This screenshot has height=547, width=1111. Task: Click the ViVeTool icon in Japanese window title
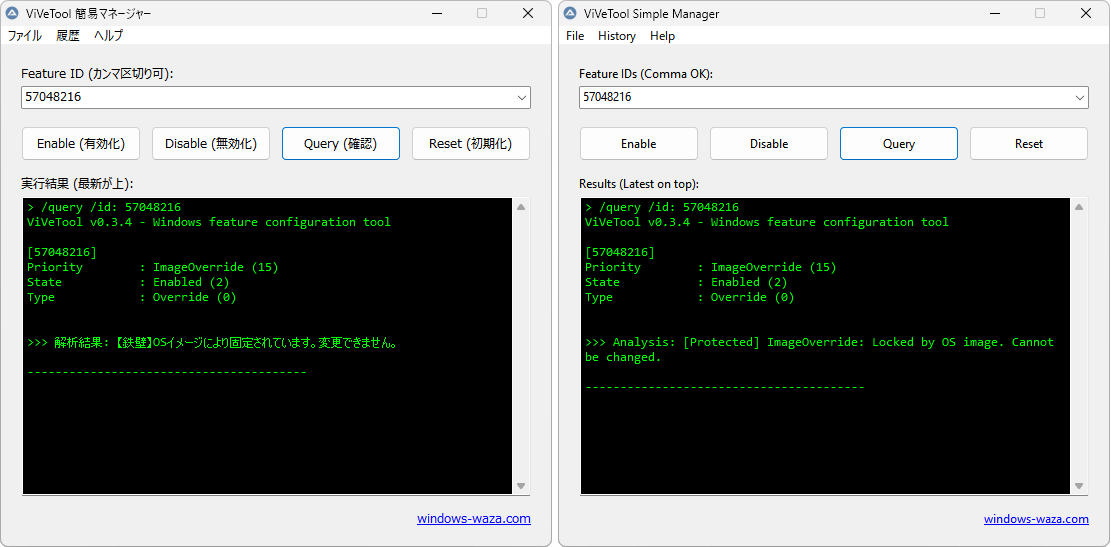pos(12,14)
